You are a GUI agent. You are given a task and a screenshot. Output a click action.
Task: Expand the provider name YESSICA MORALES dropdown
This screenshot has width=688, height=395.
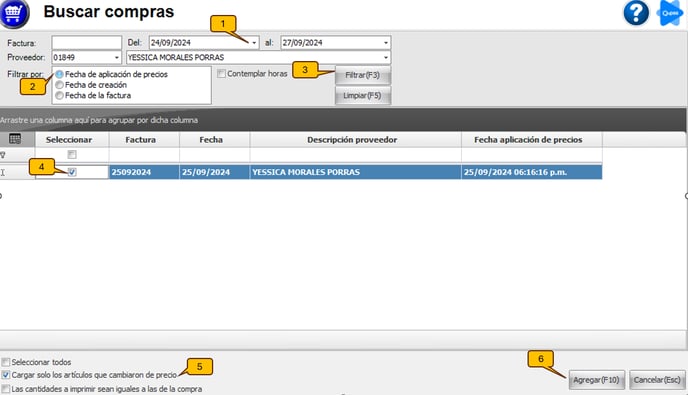tap(386, 57)
